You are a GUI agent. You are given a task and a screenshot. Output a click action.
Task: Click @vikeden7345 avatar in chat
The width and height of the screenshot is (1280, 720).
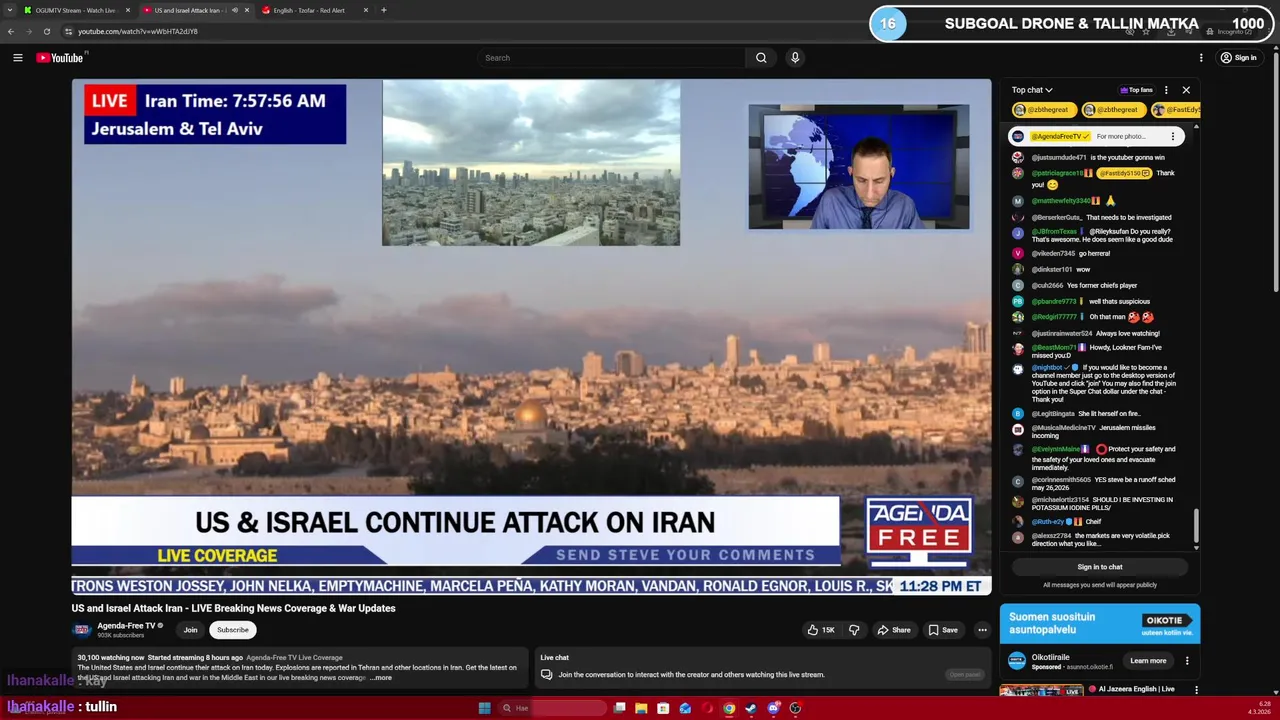click(x=1018, y=254)
